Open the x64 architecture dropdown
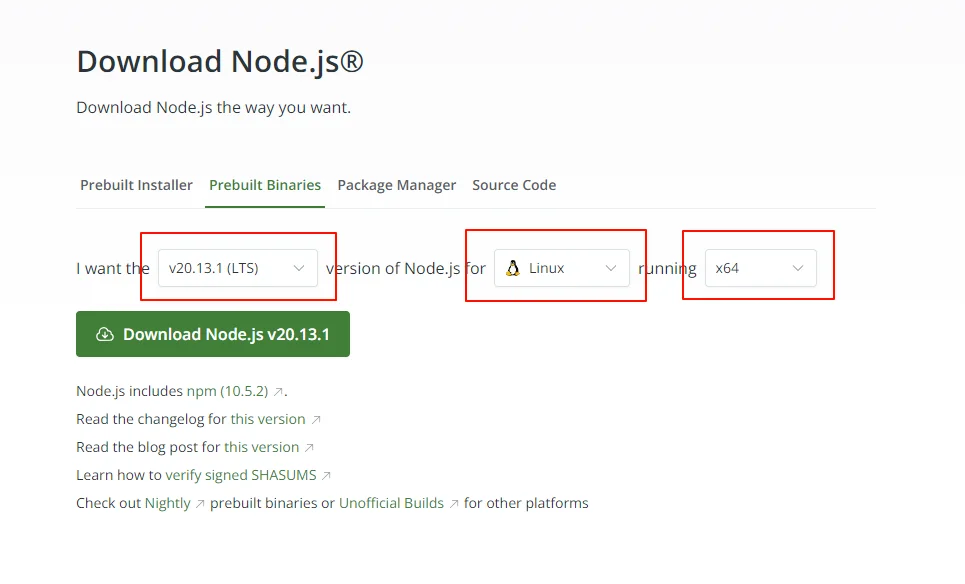The image size is (965, 584). point(761,268)
